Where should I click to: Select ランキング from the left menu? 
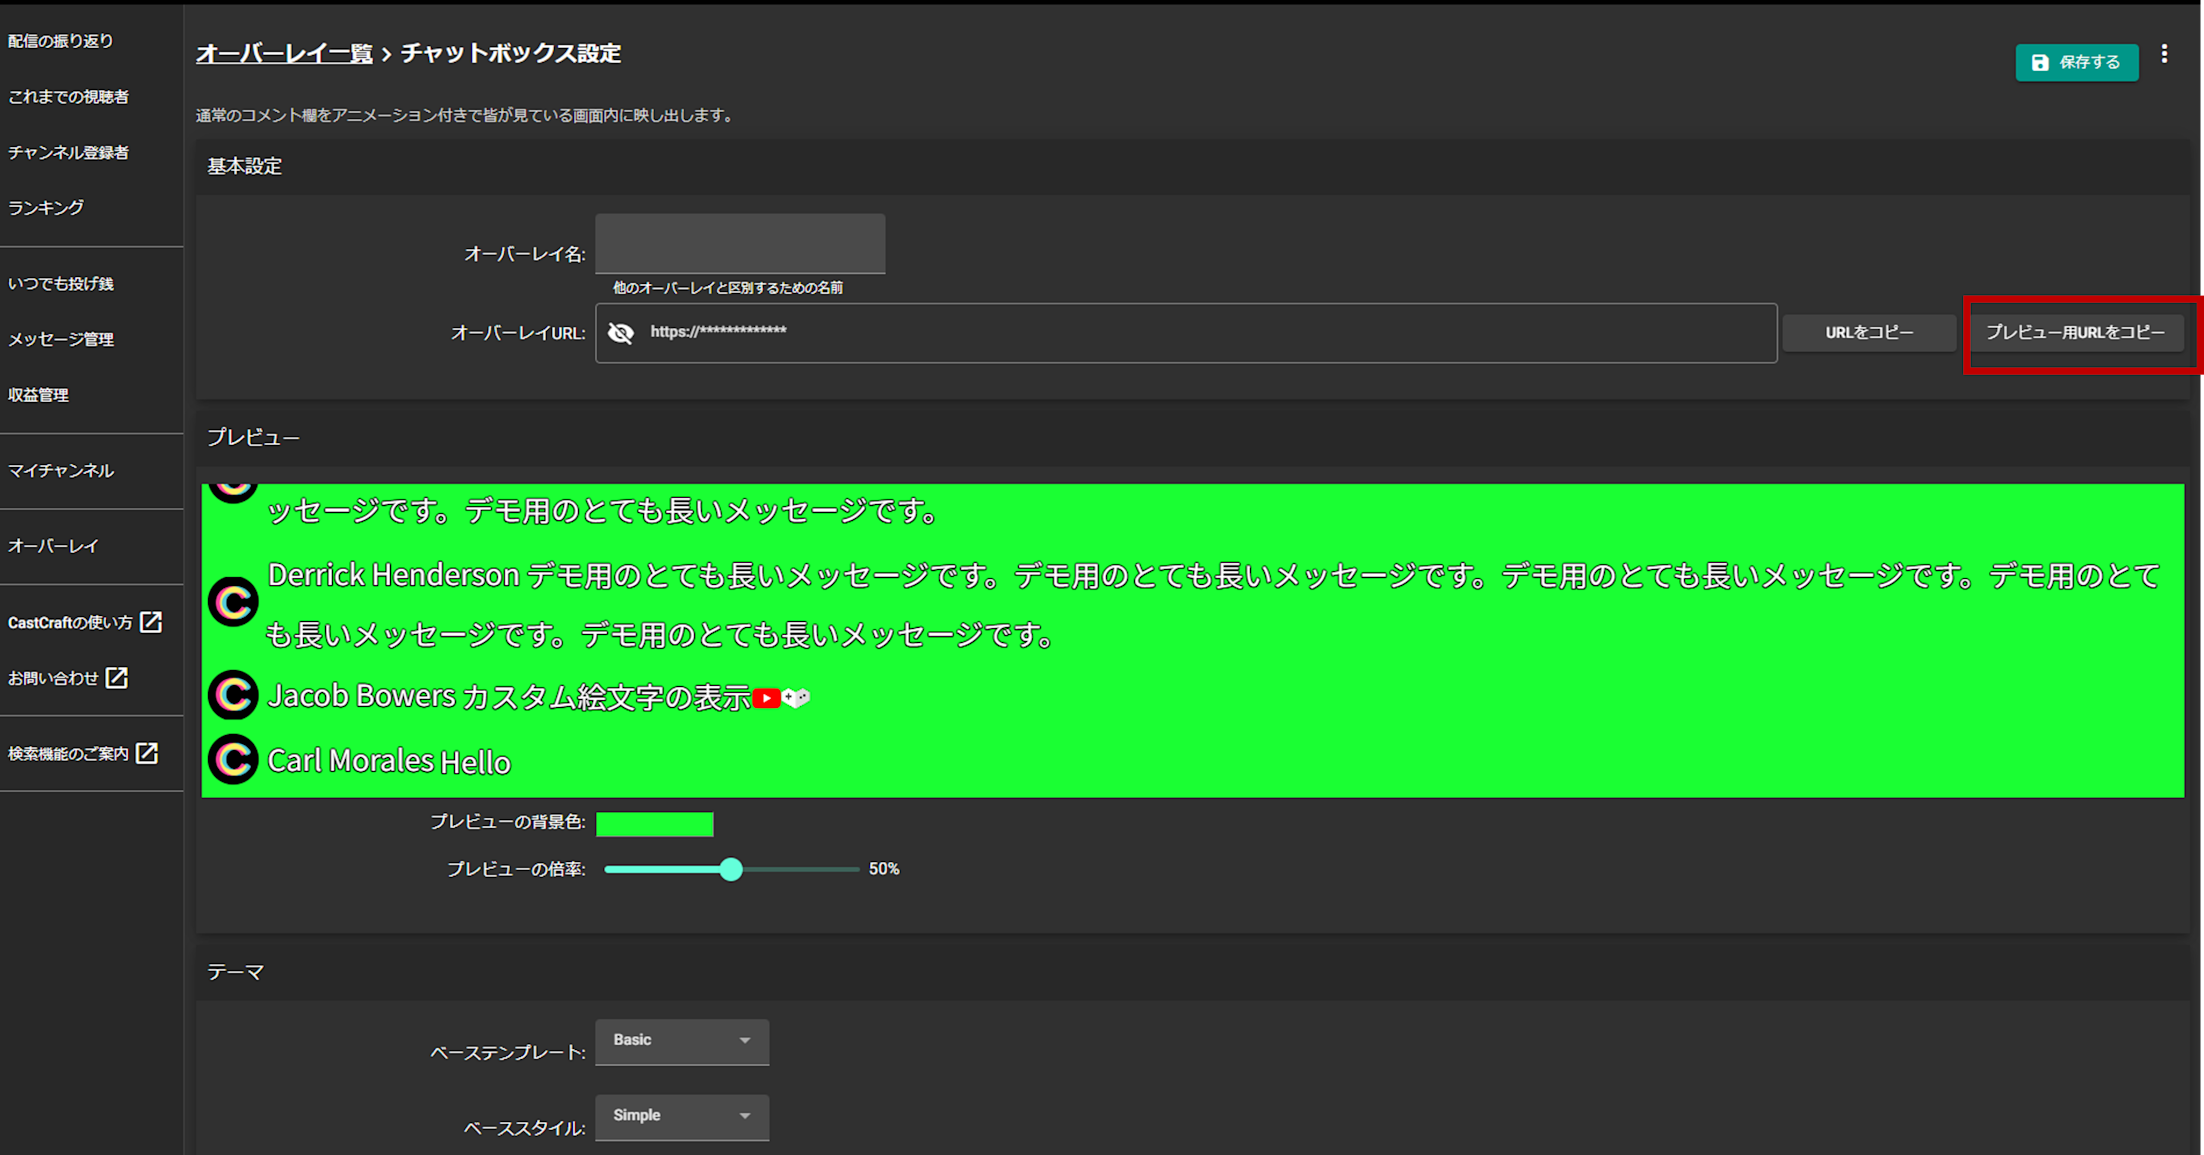45,207
